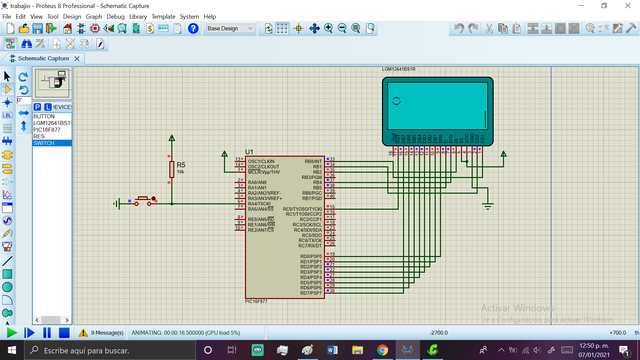
Task: Choose the 2D Graphics Box tool
Action: pos(7,274)
